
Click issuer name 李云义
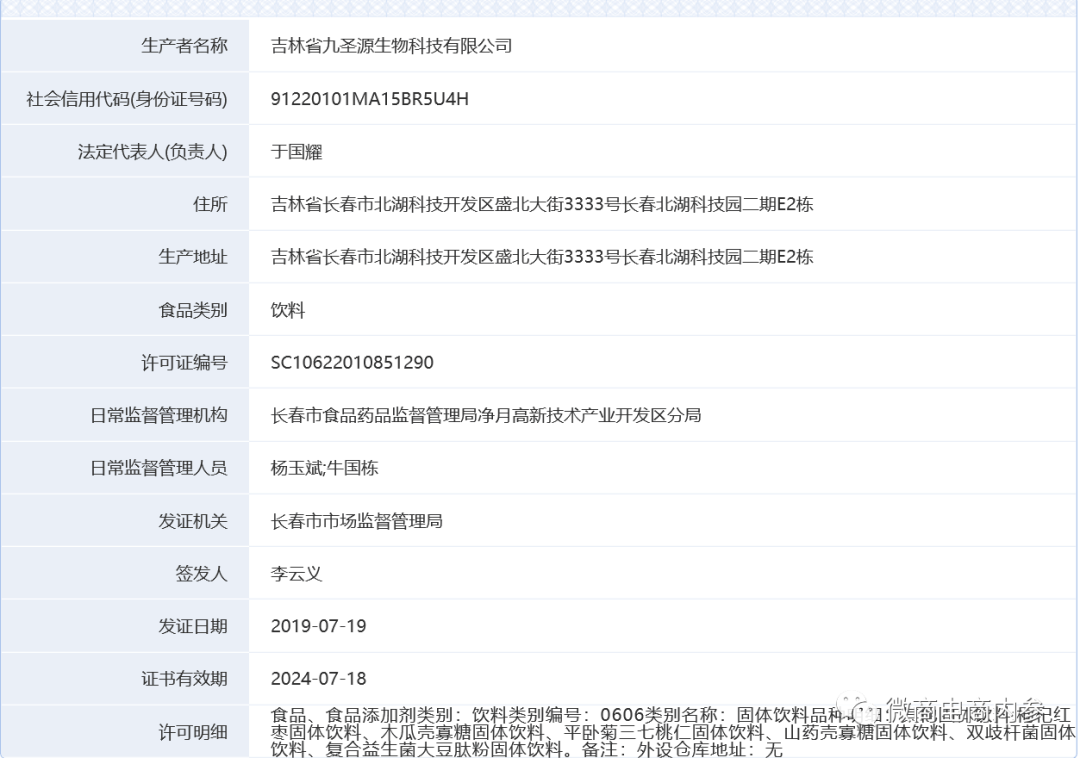pyautogui.click(x=296, y=573)
